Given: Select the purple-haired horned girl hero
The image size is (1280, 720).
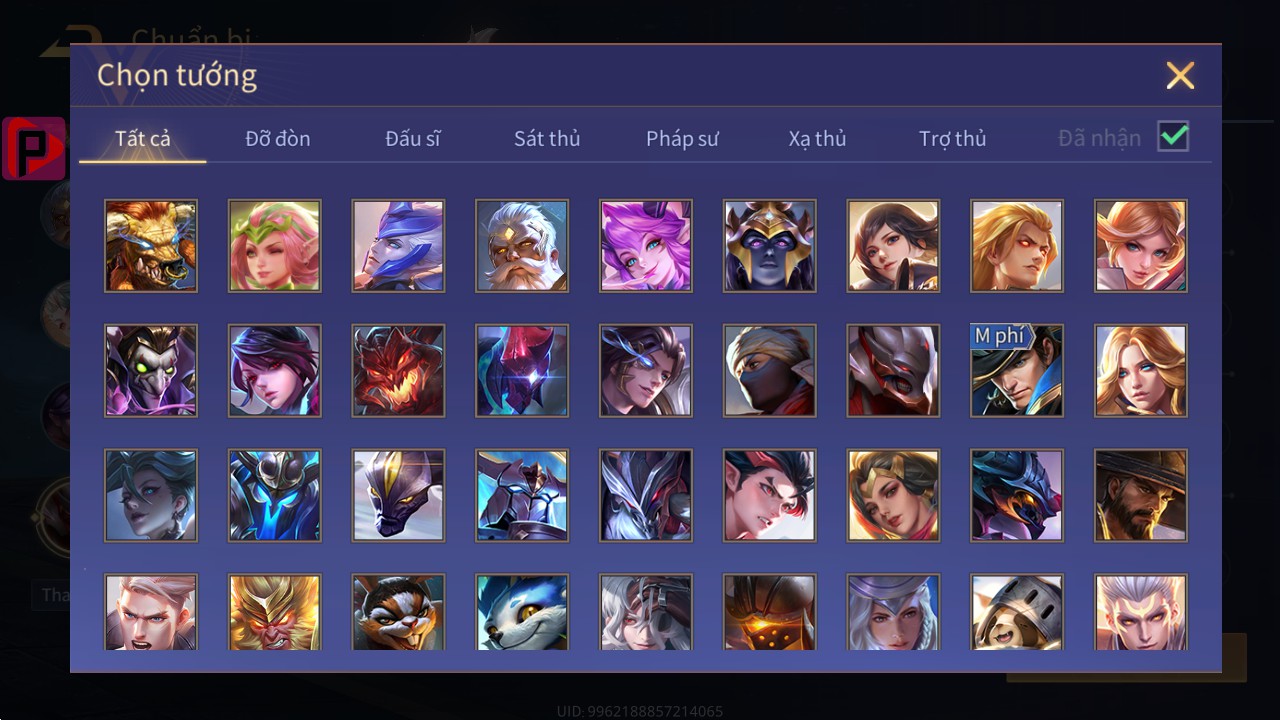Looking at the screenshot, I should pyautogui.click(x=646, y=246).
